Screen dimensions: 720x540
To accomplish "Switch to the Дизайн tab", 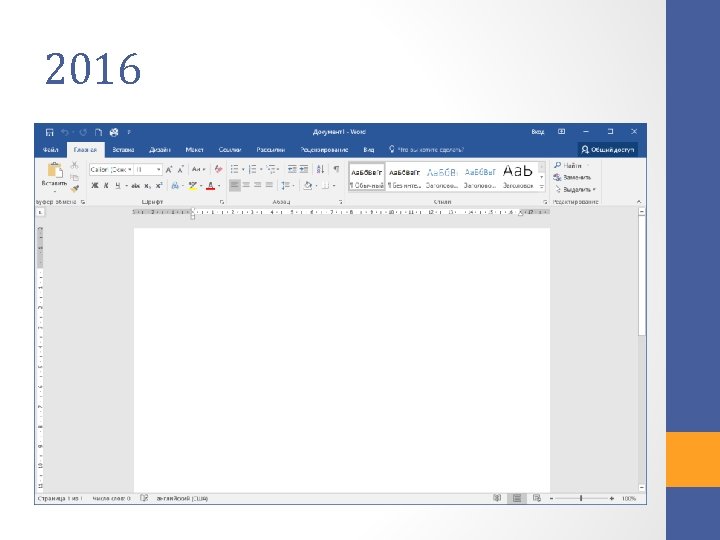I will [x=159, y=150].
